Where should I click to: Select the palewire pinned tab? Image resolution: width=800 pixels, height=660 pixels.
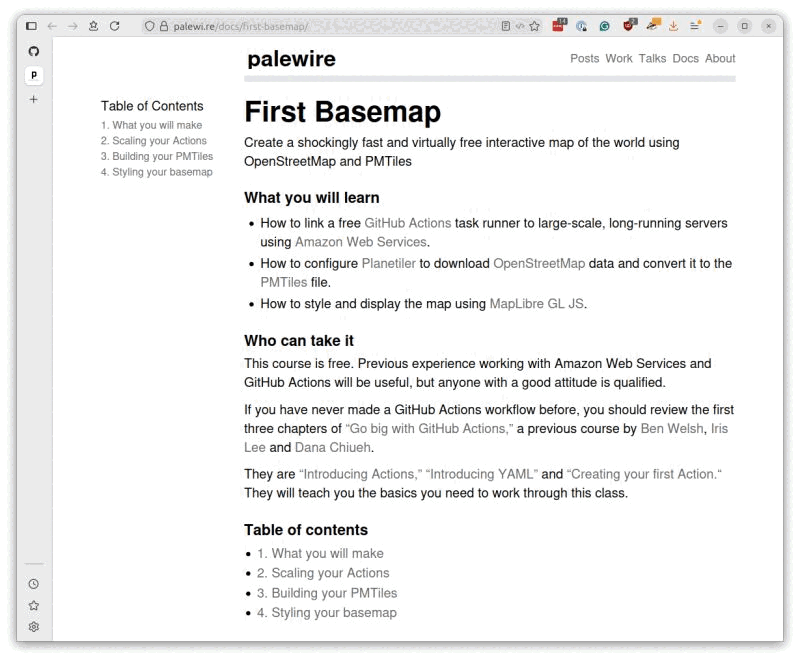coord(34,75)
